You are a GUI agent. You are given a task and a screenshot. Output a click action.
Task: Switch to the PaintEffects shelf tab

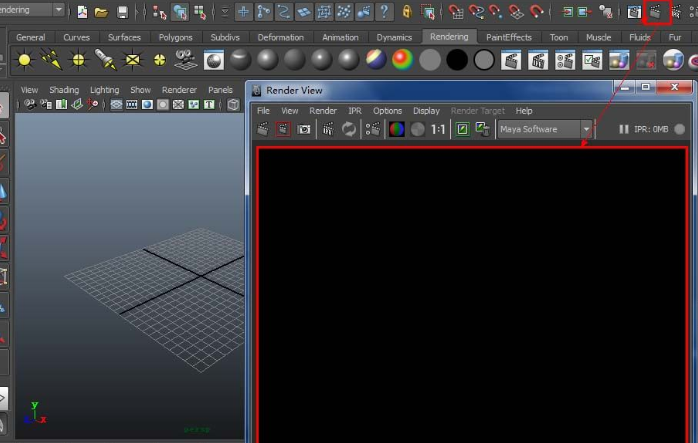tap(509, 37)
